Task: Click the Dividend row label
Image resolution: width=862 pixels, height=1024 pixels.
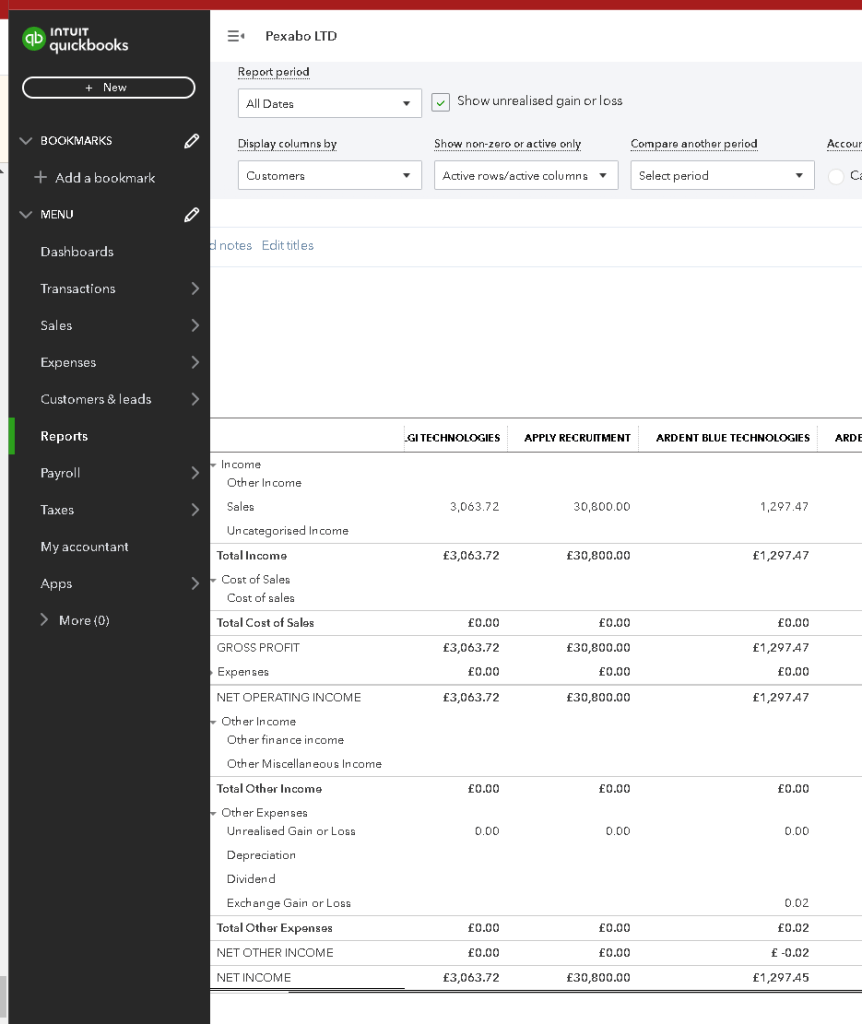Action: click(x=251, y=879)
